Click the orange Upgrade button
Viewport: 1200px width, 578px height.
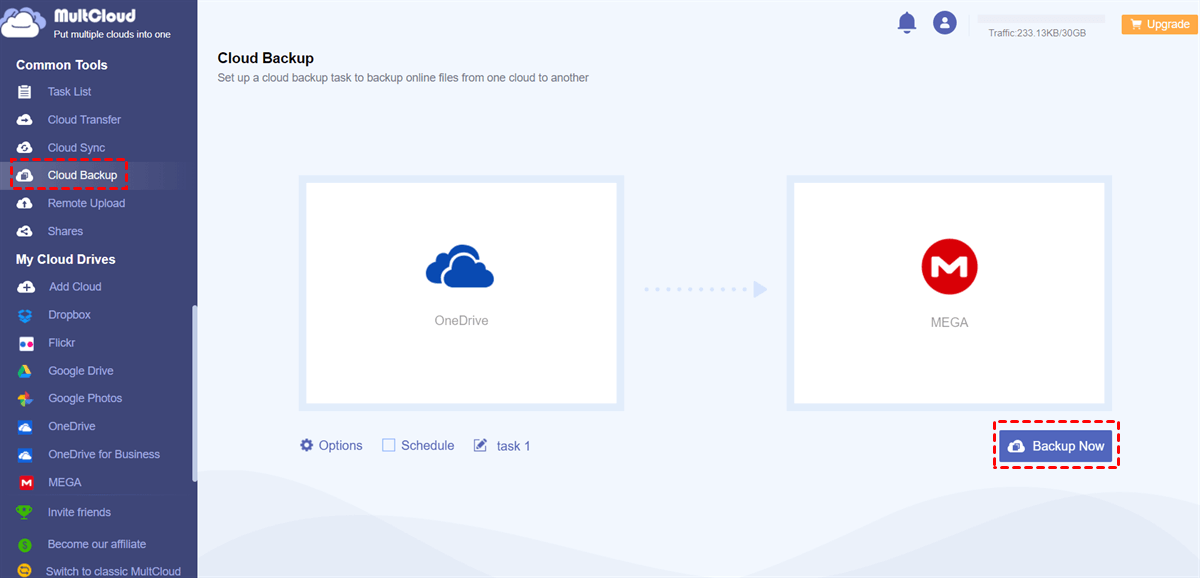coord(1158,24)
